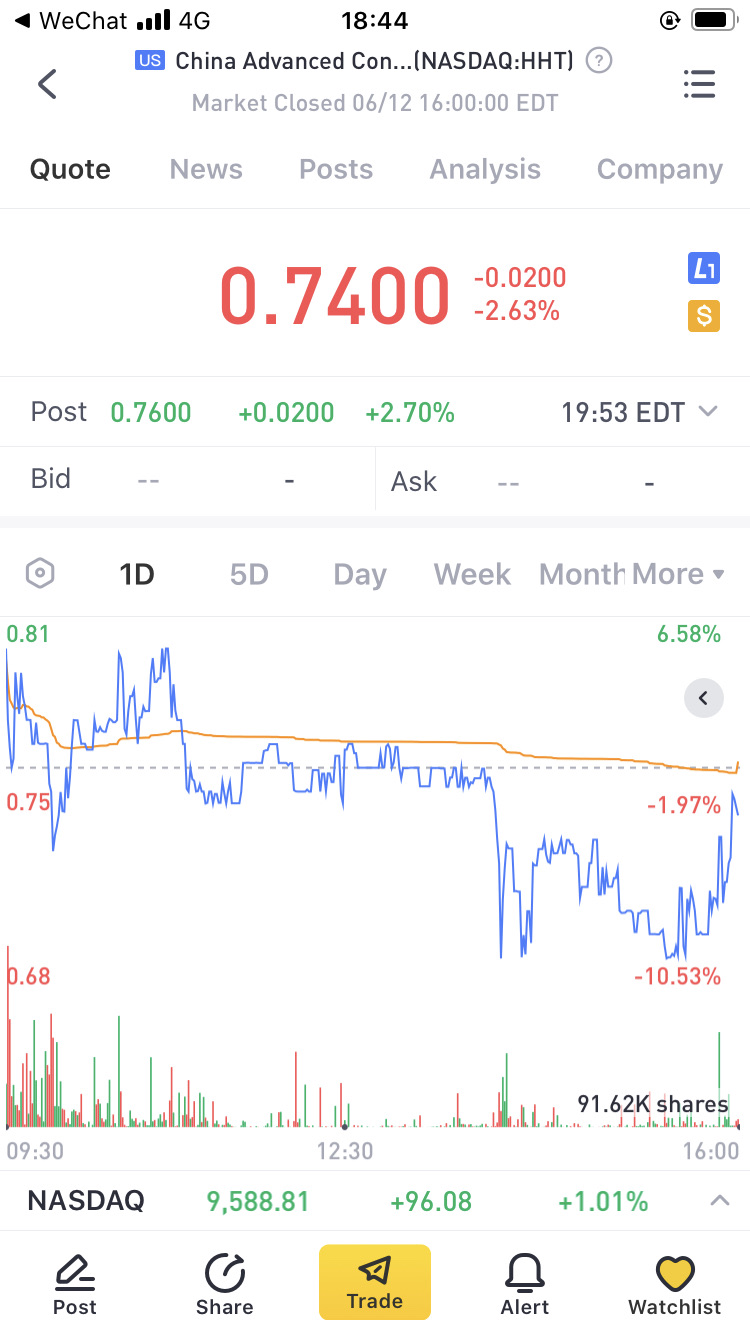Open the list menu icon at top right

[699, 84]
